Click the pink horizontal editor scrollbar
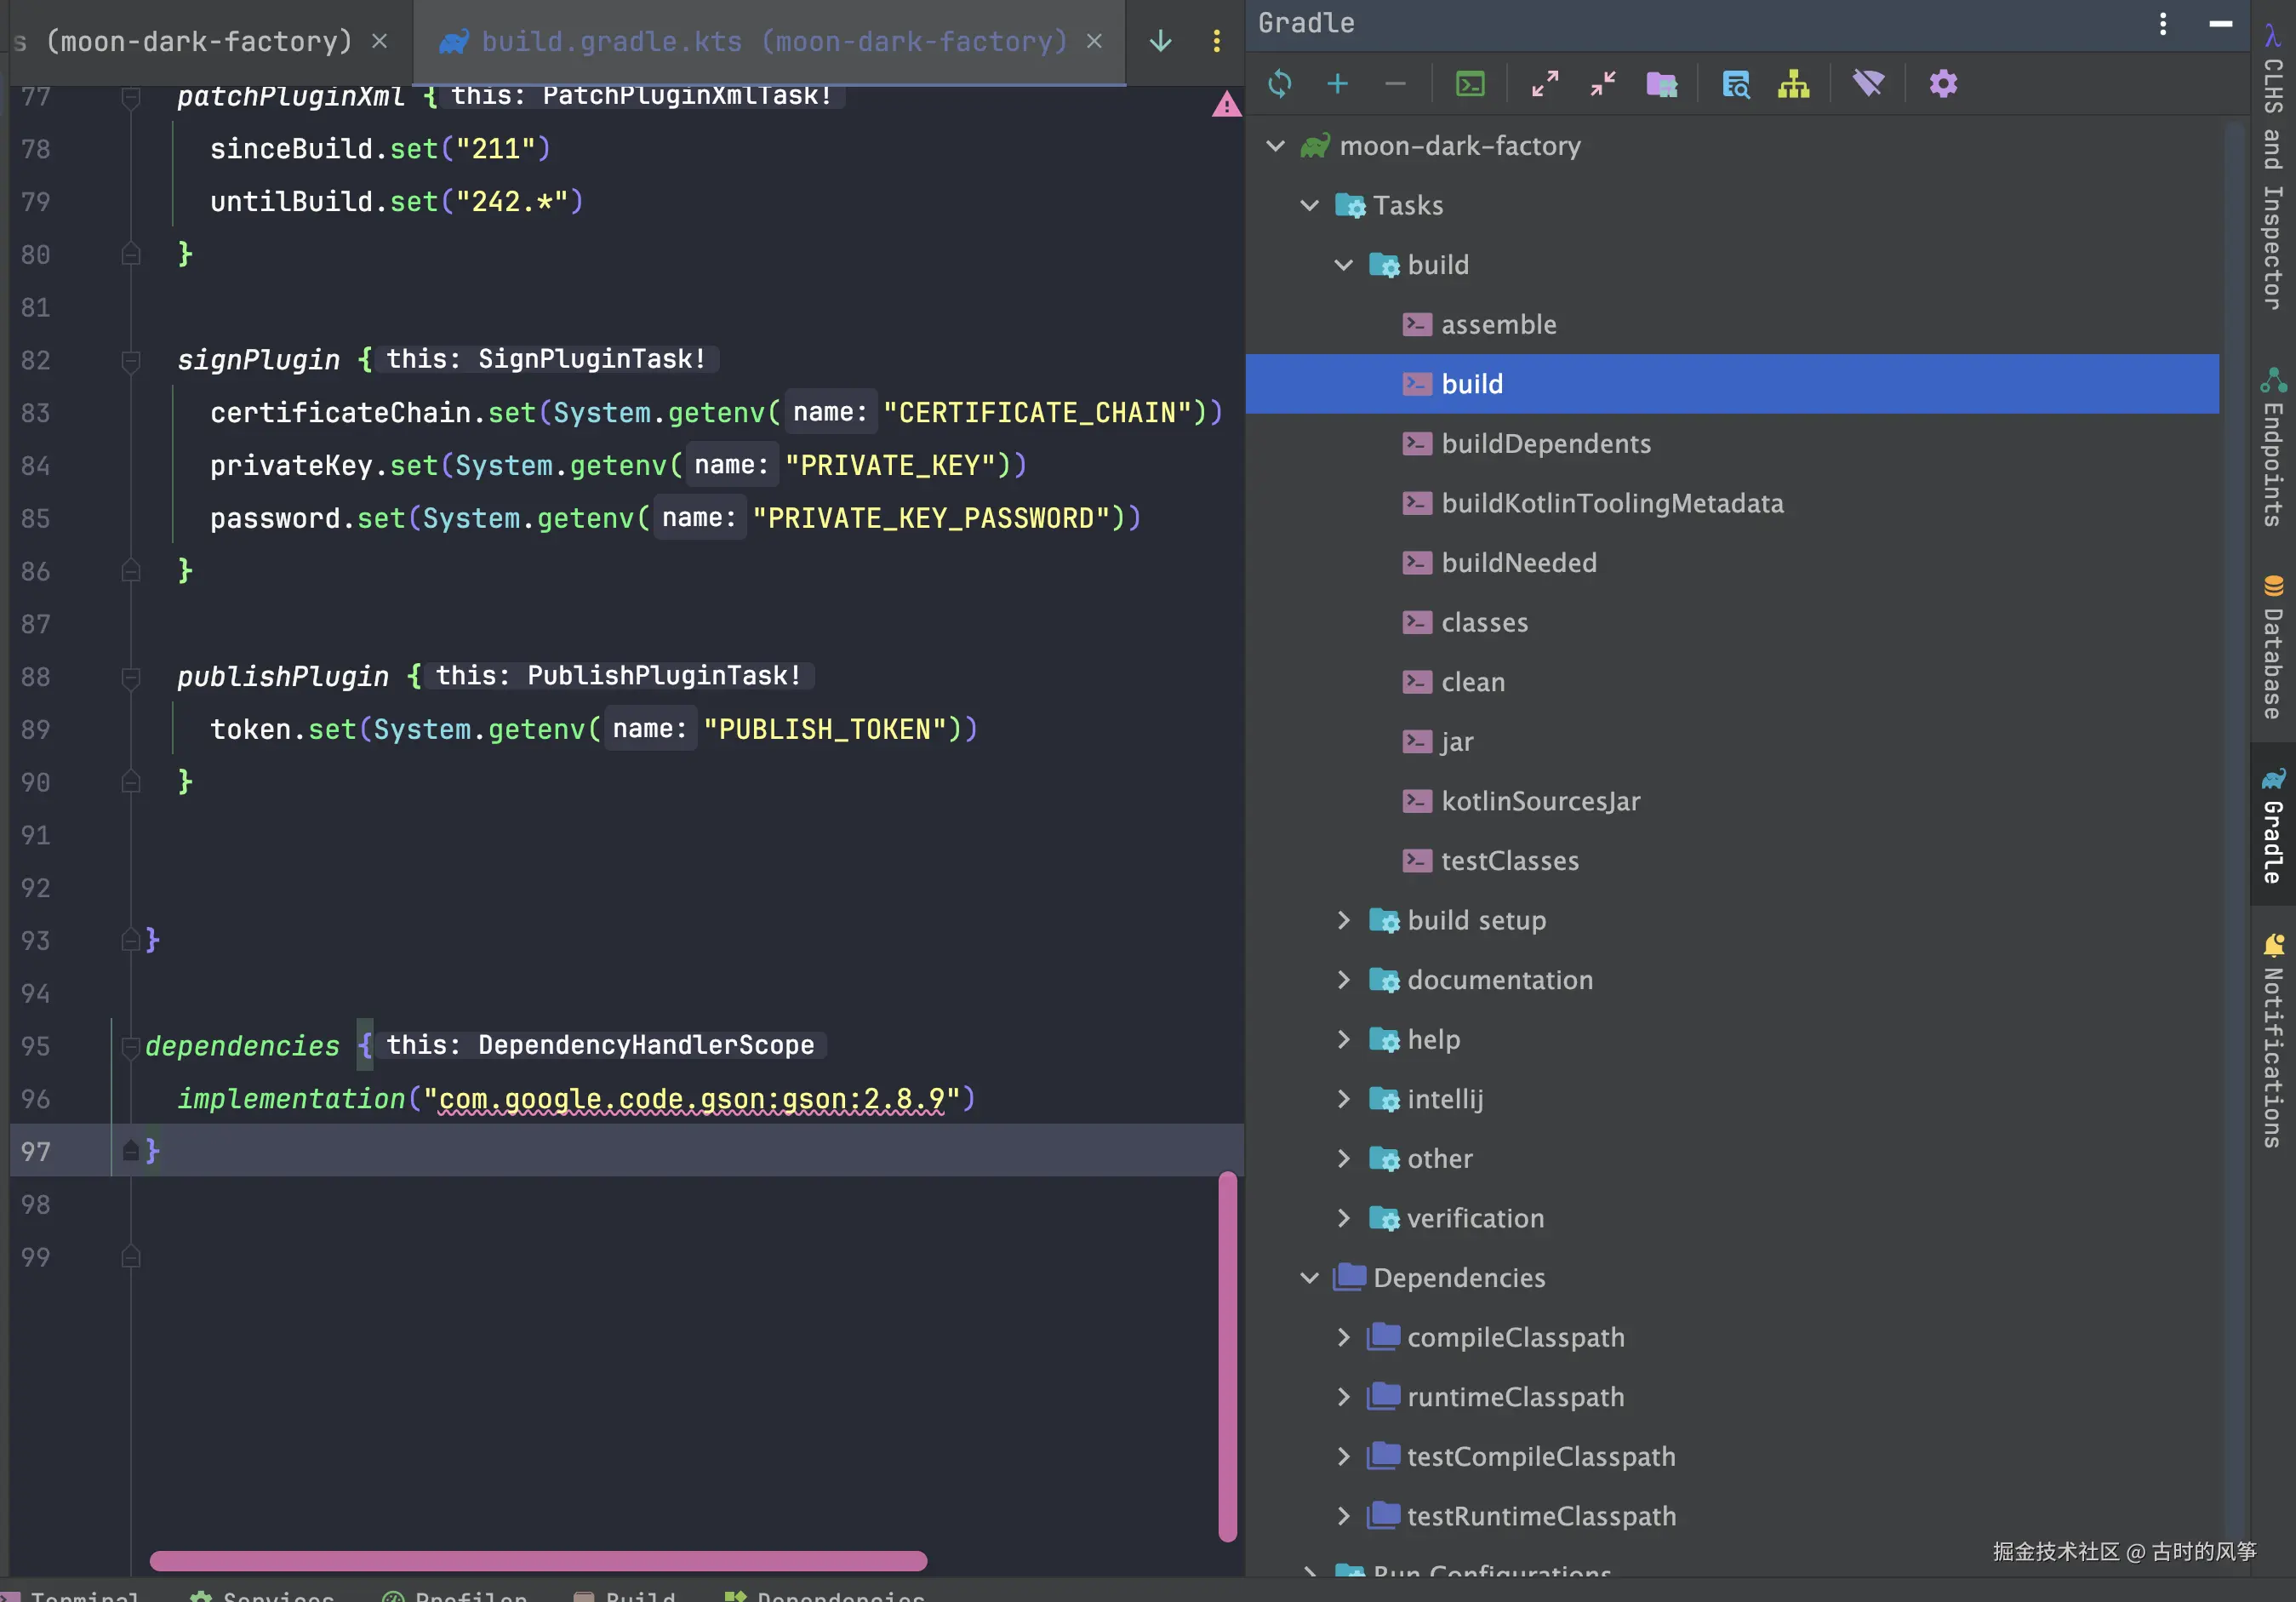 (x=538, y=1561)
